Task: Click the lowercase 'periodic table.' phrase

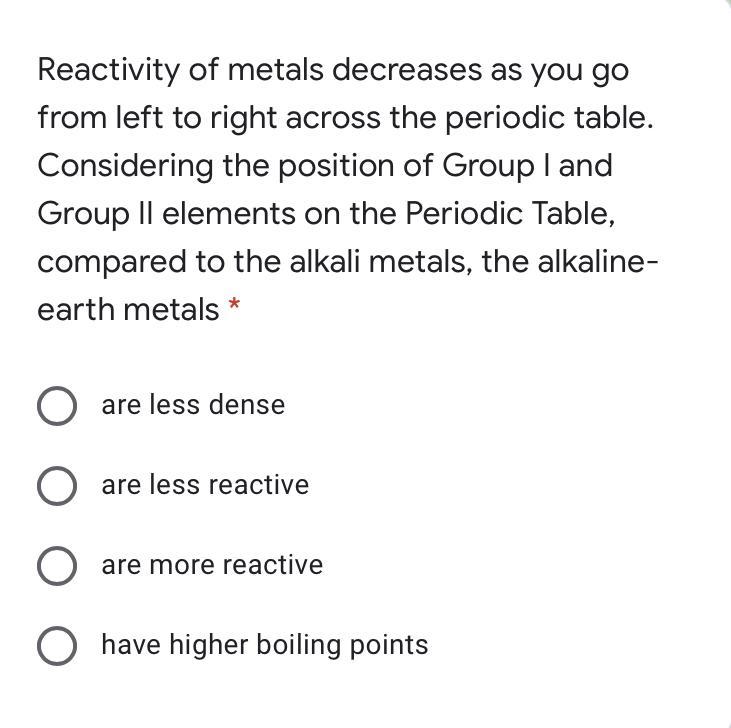Action: 549,118
